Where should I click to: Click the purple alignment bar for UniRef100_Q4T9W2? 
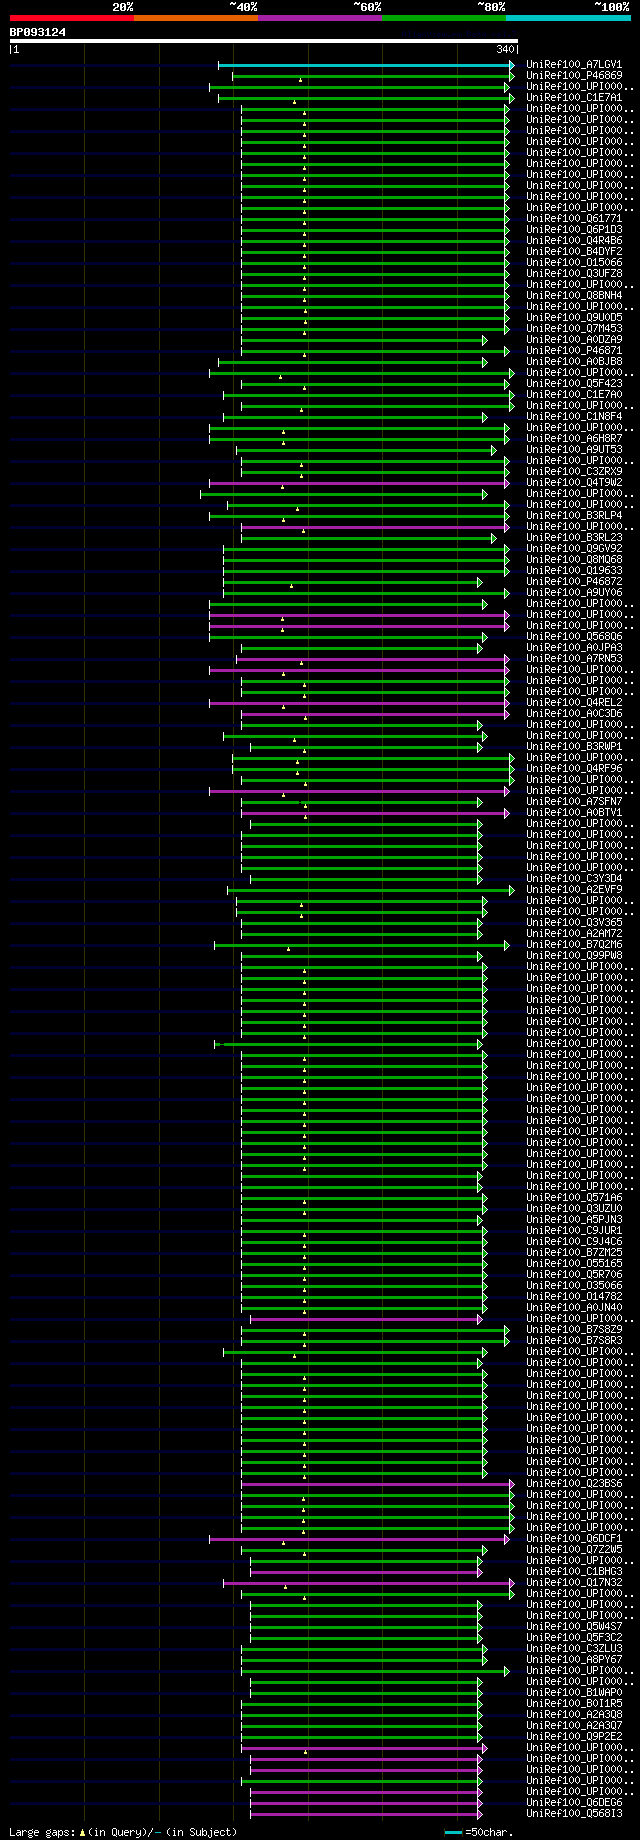[359, 483]
